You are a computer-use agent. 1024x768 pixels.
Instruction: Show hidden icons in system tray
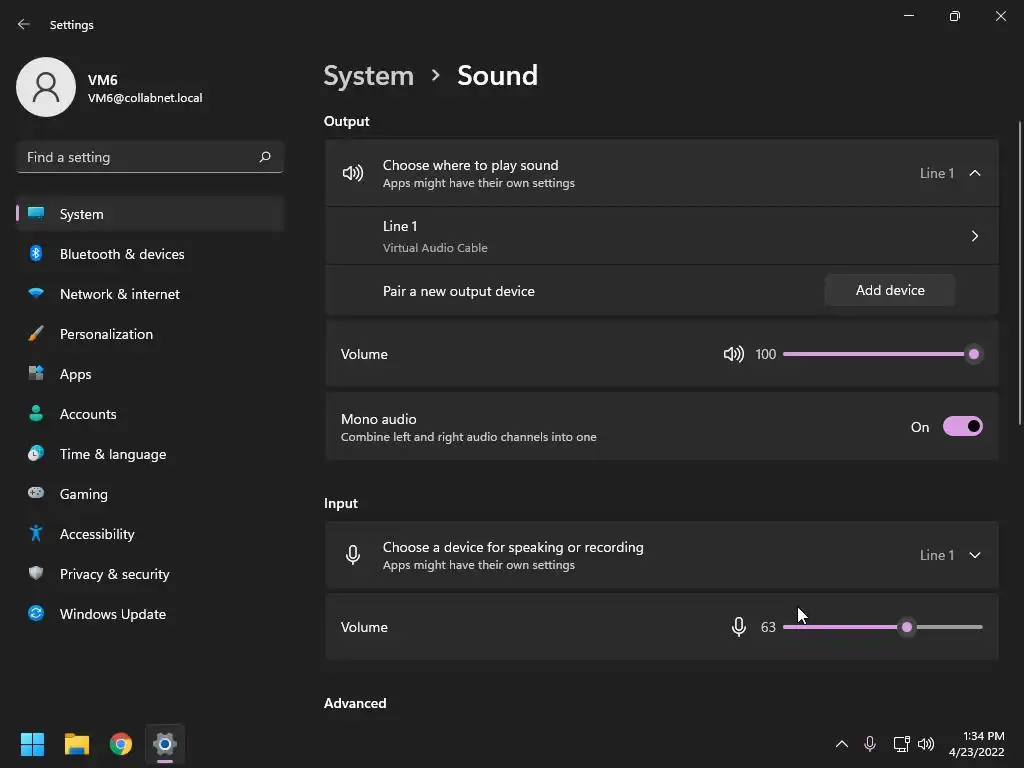point(841,744)
